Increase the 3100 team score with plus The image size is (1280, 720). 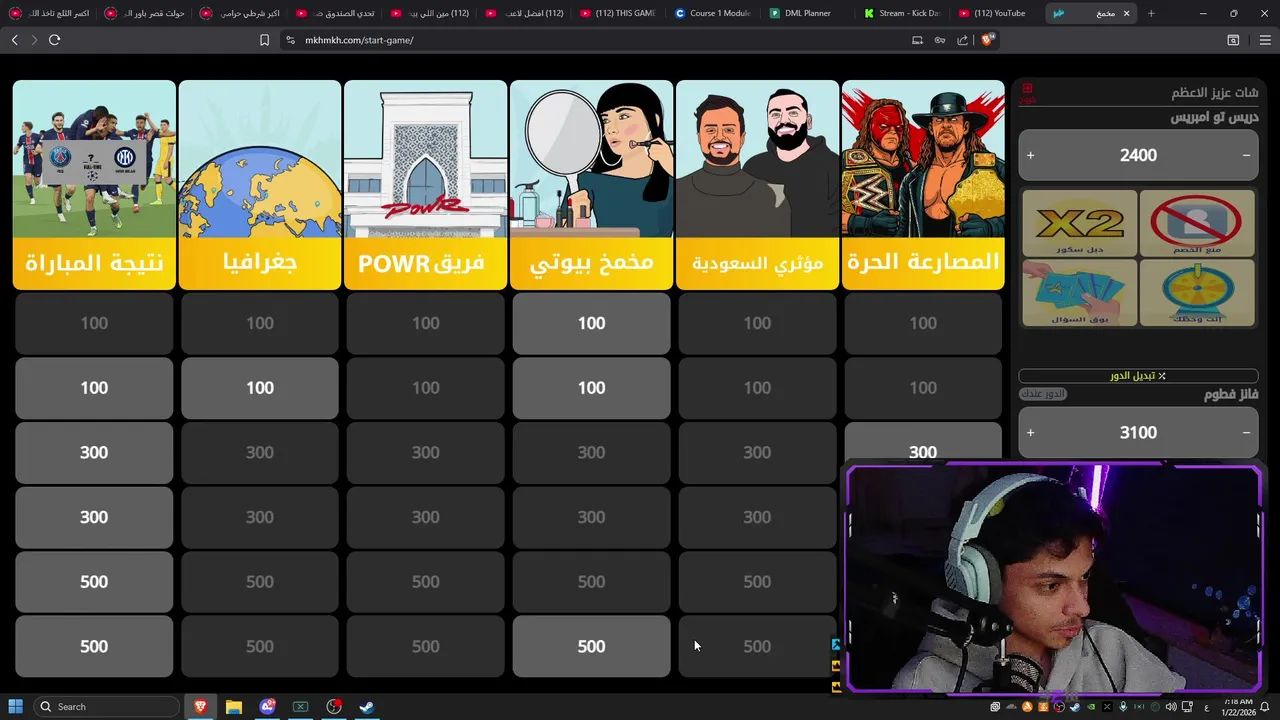[1030, 432]
